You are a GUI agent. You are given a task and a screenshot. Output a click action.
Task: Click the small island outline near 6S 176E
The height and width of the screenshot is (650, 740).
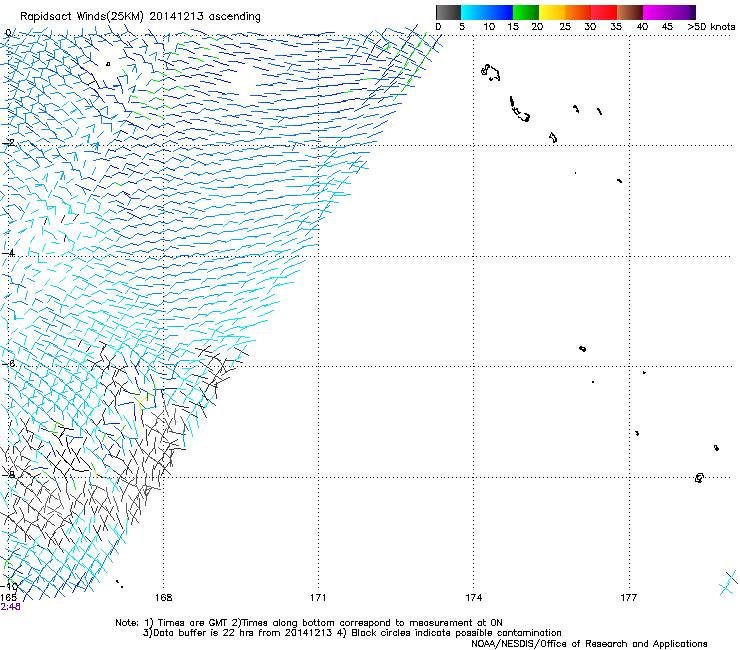(582, 349)
